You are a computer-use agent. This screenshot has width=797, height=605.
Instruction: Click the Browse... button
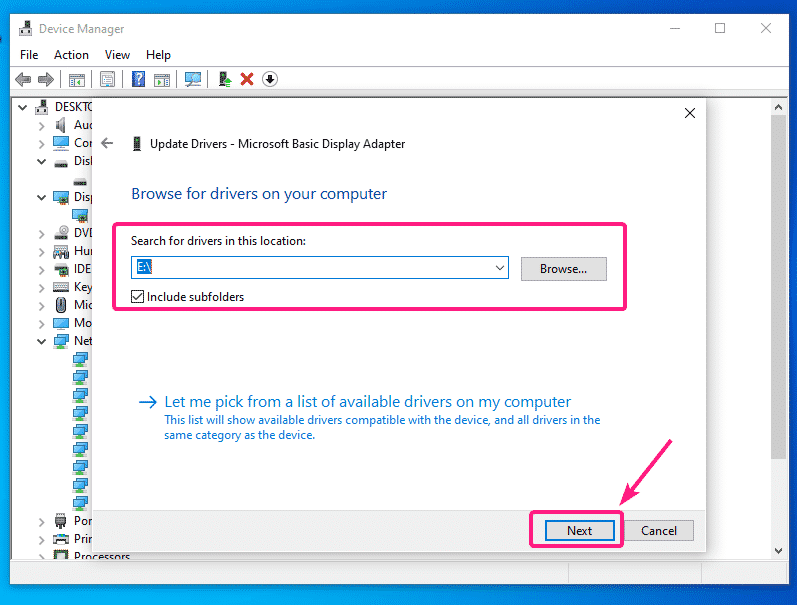click(x=563, y=268)
